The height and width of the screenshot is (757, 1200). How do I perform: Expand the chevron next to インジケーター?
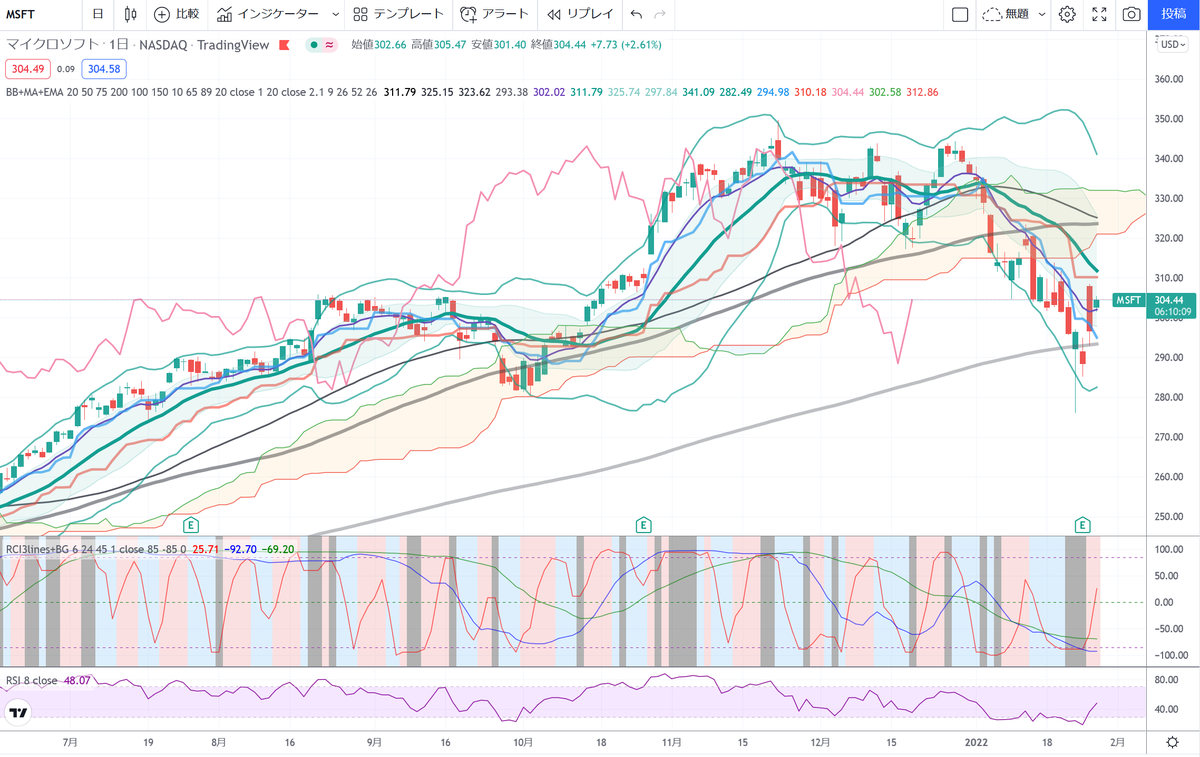(x=335, y=14)
